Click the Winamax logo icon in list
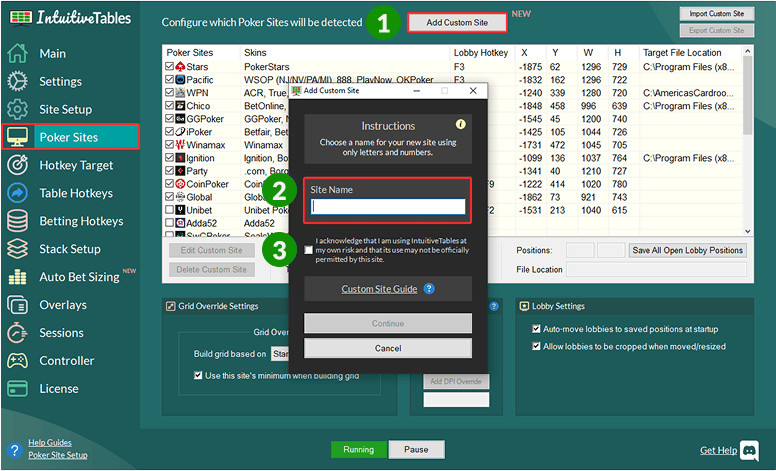The height and width of the screenshot is (471, 776). [x=180, y=145]
